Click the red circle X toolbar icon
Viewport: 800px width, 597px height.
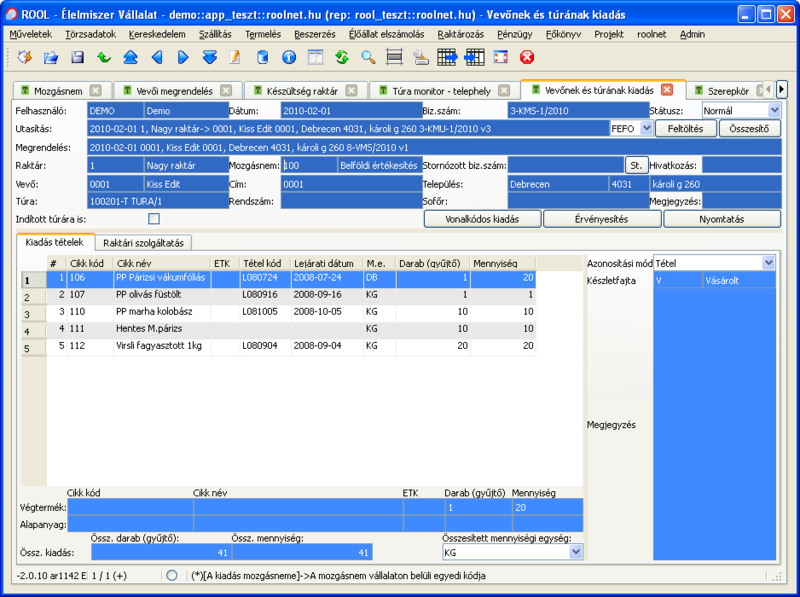(527, 57)
